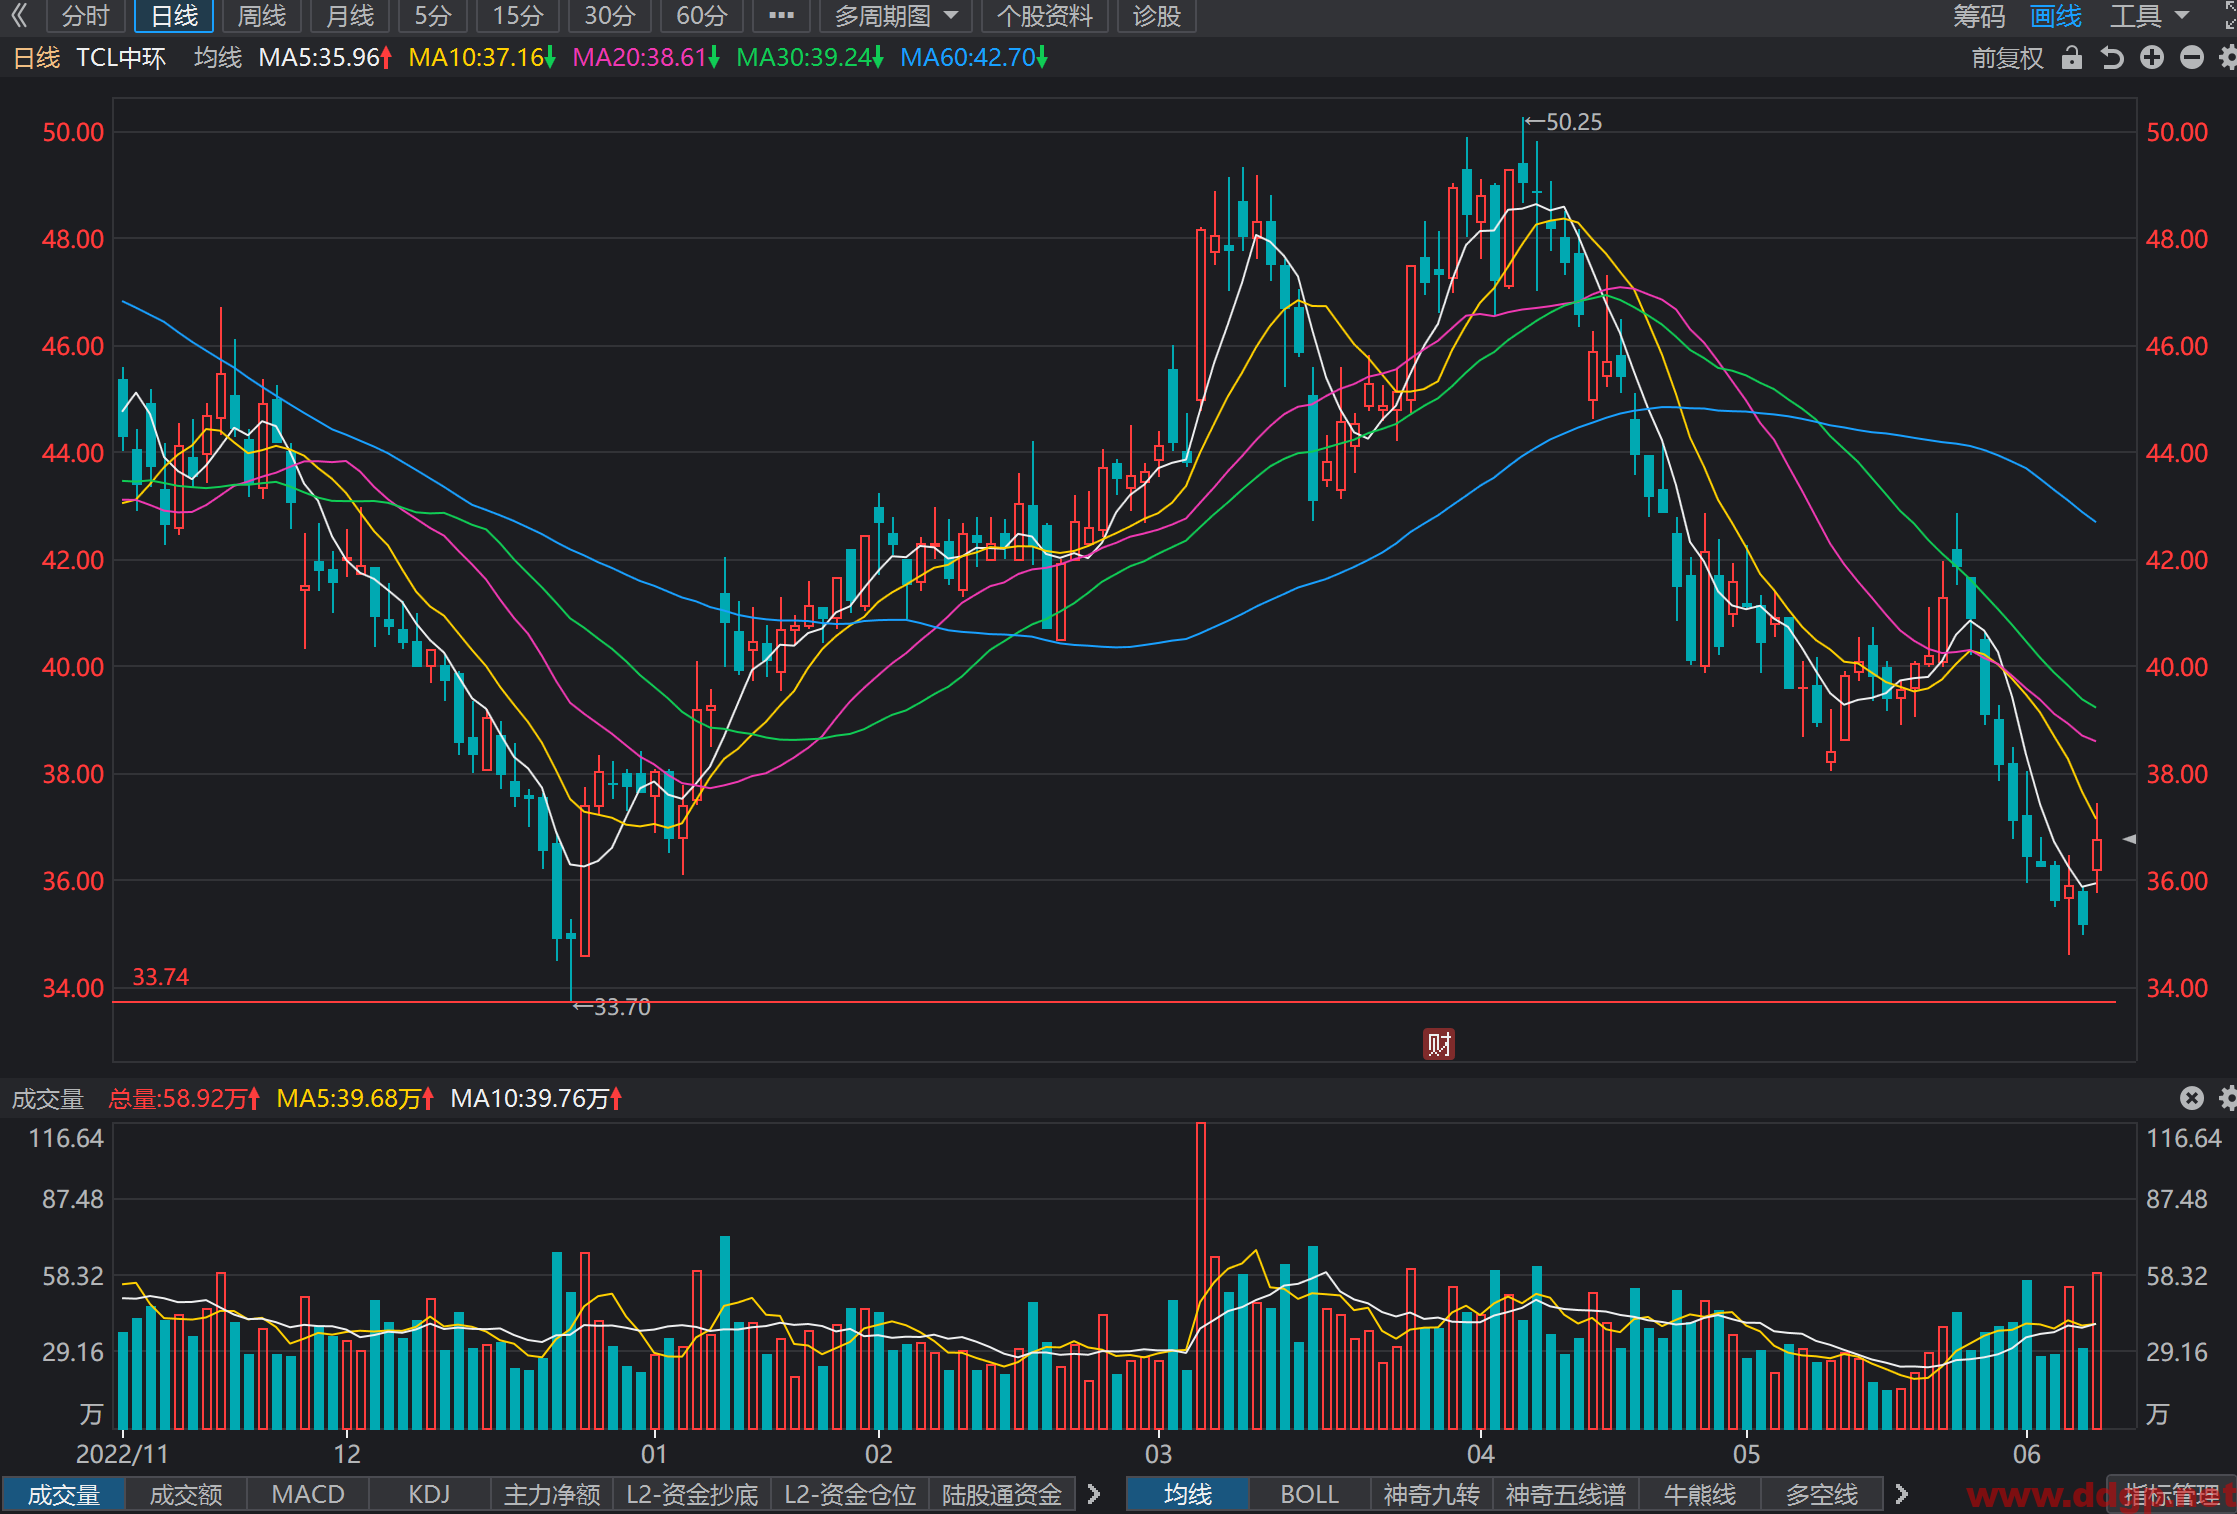Go back with double-chevron icon

[19, 15]
